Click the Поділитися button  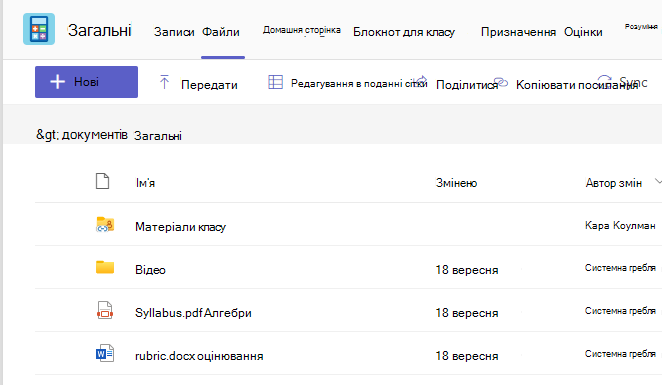(x=467, y=85)
